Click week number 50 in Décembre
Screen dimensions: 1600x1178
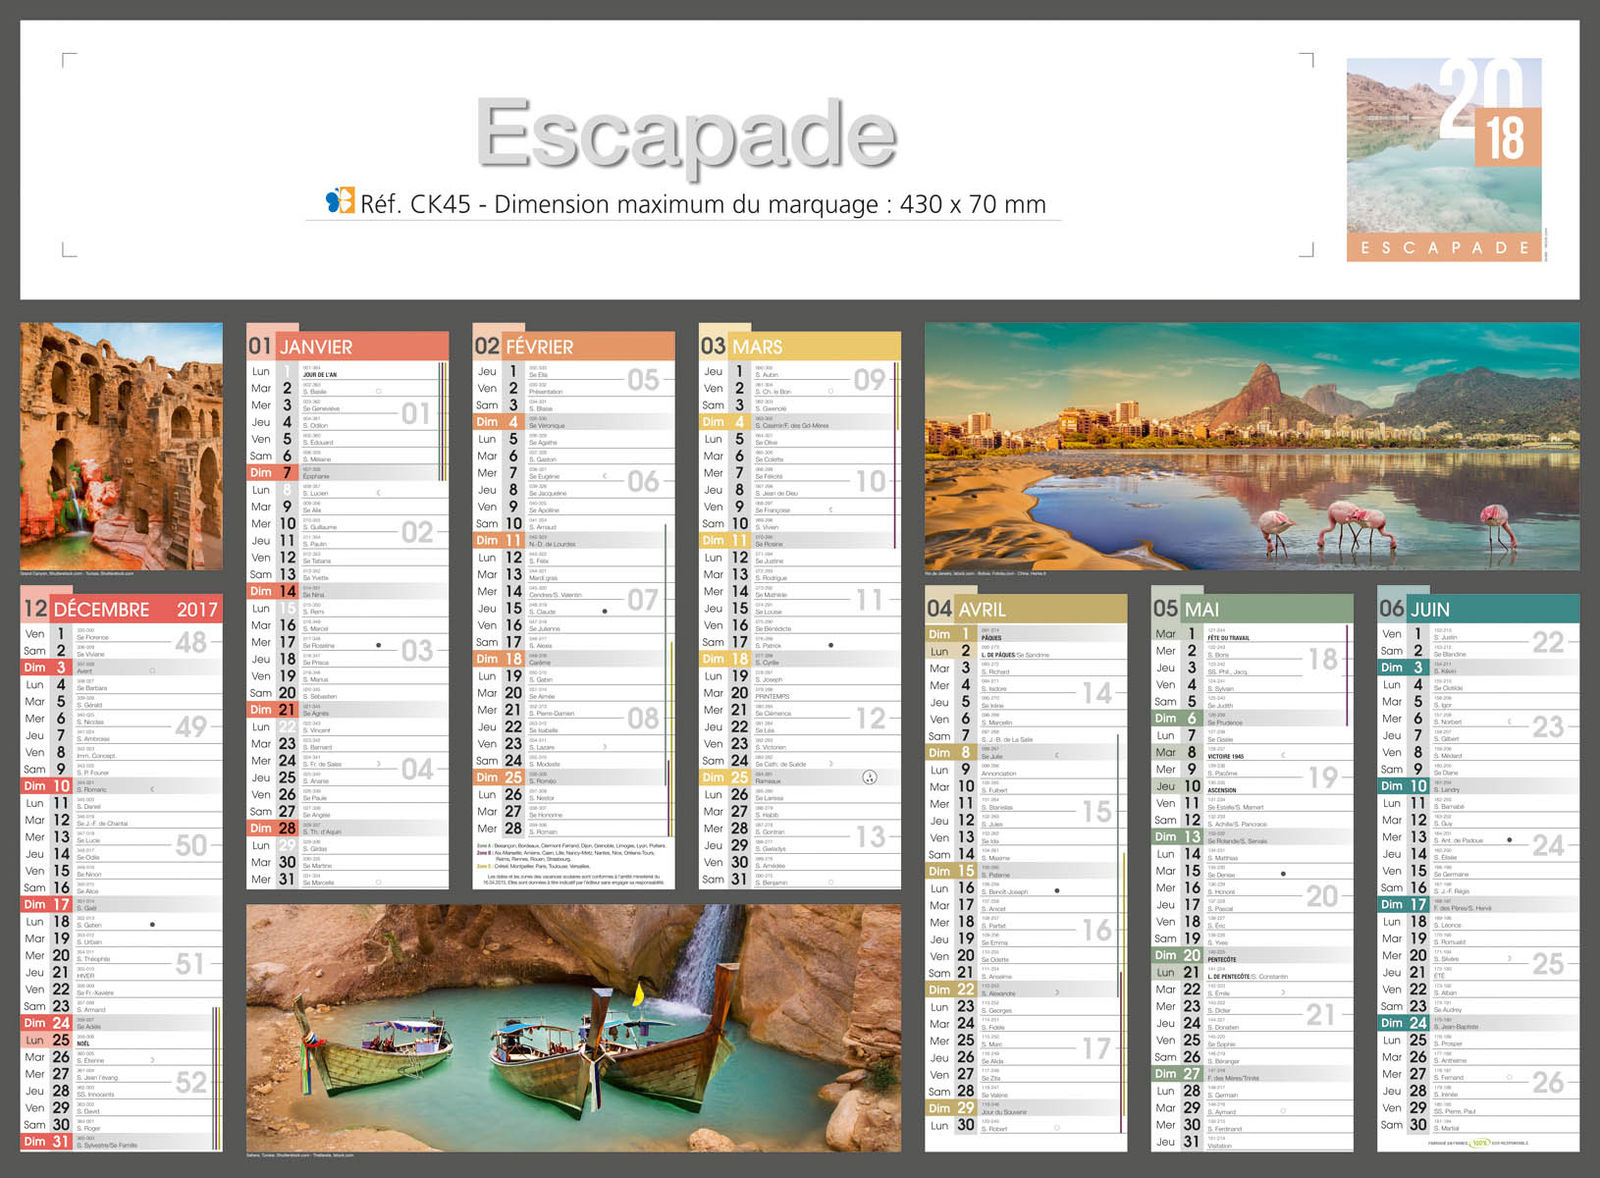[191, 846]
